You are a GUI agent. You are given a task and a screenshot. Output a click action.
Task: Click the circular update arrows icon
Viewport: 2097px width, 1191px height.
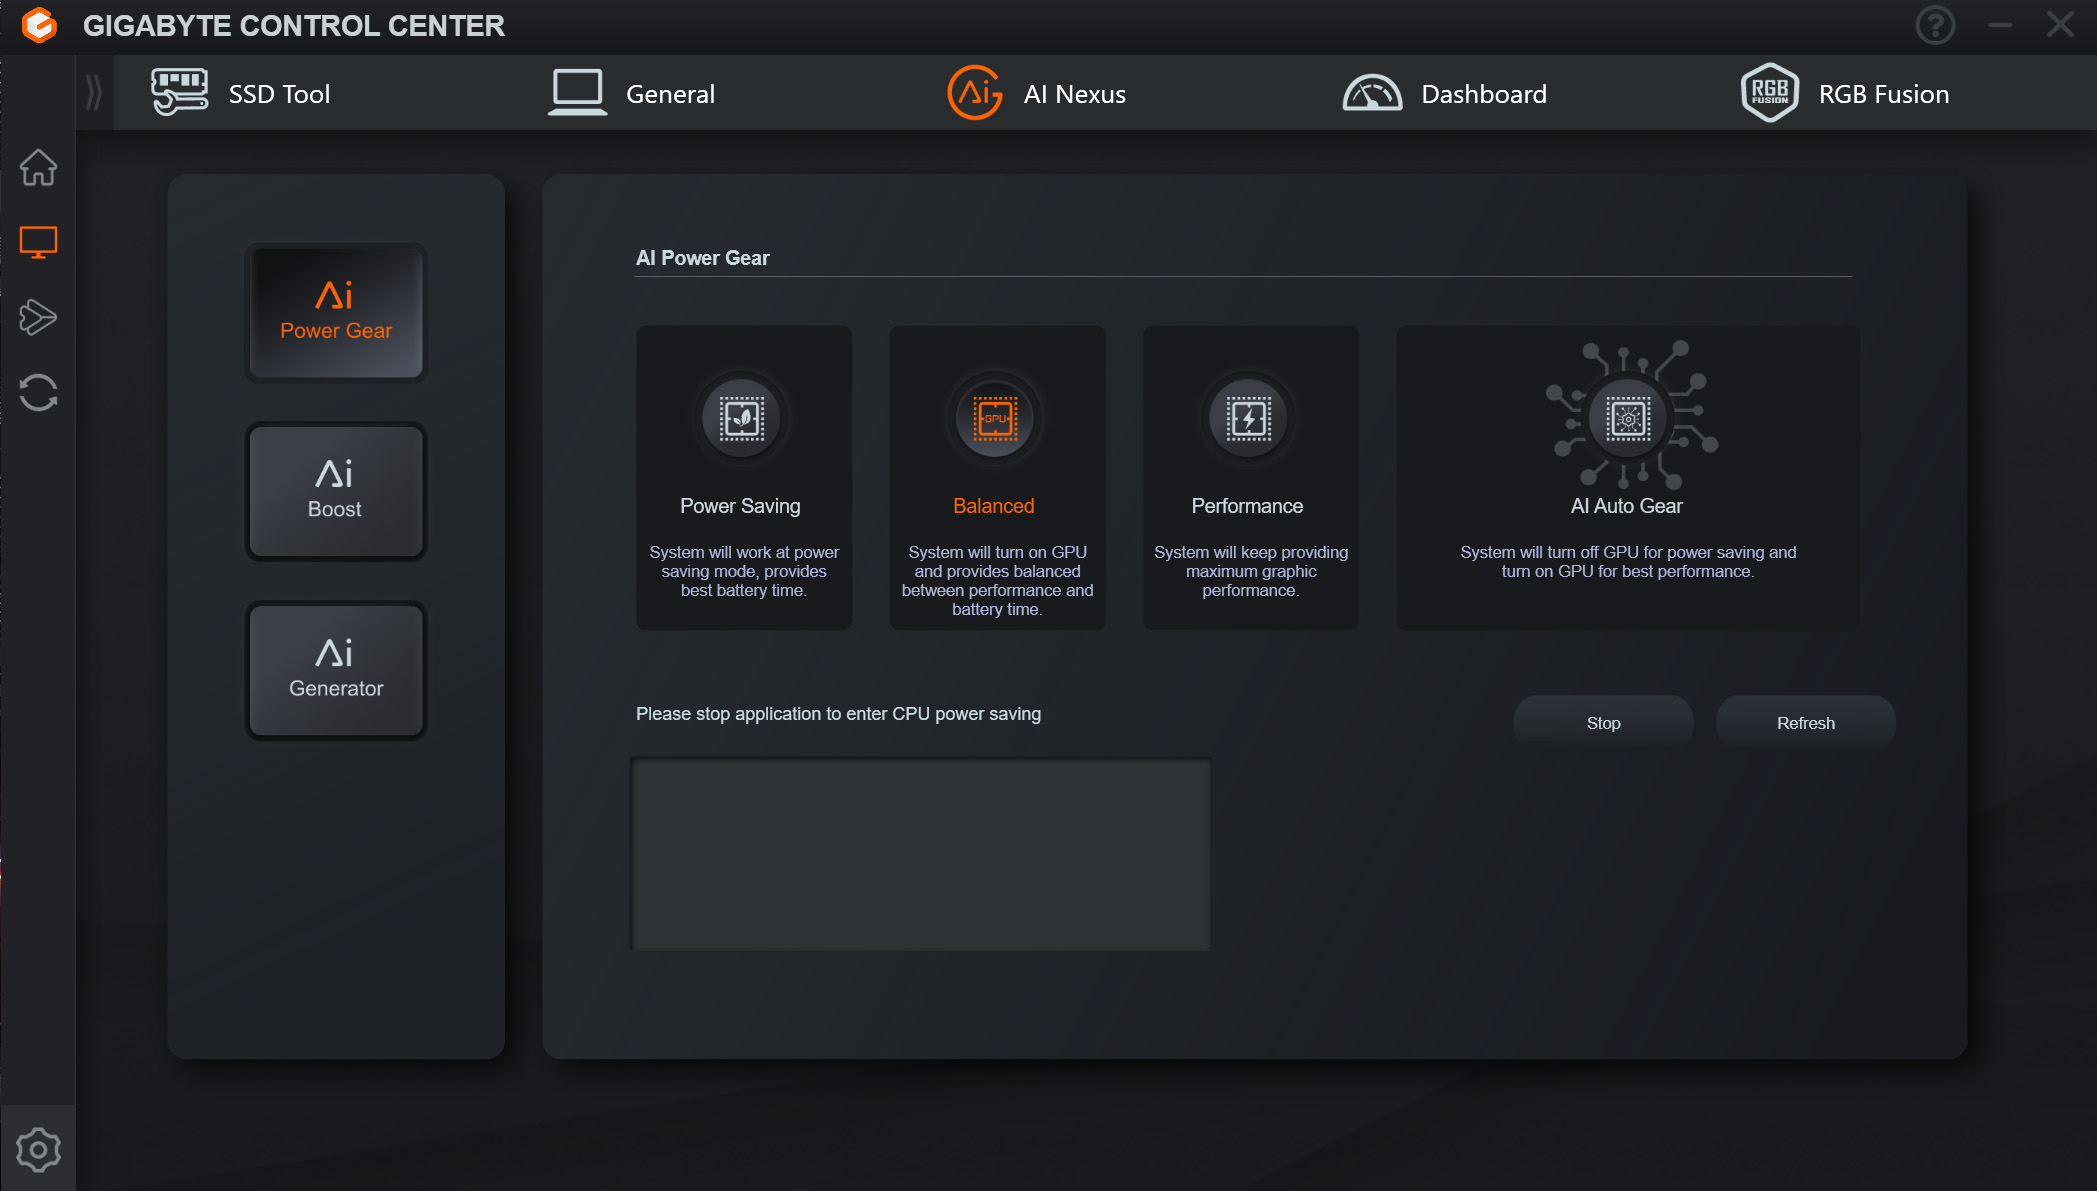pyautogui.click(x=38, y=392)
